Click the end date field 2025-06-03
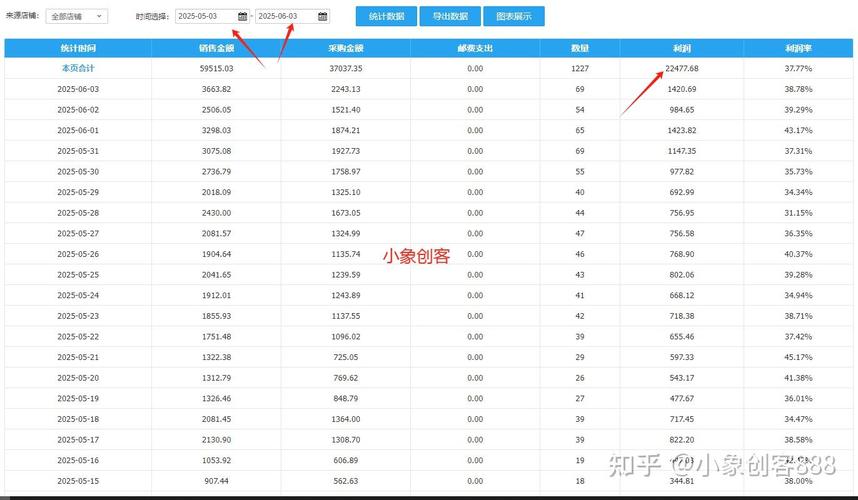 [x=292, y=16]
